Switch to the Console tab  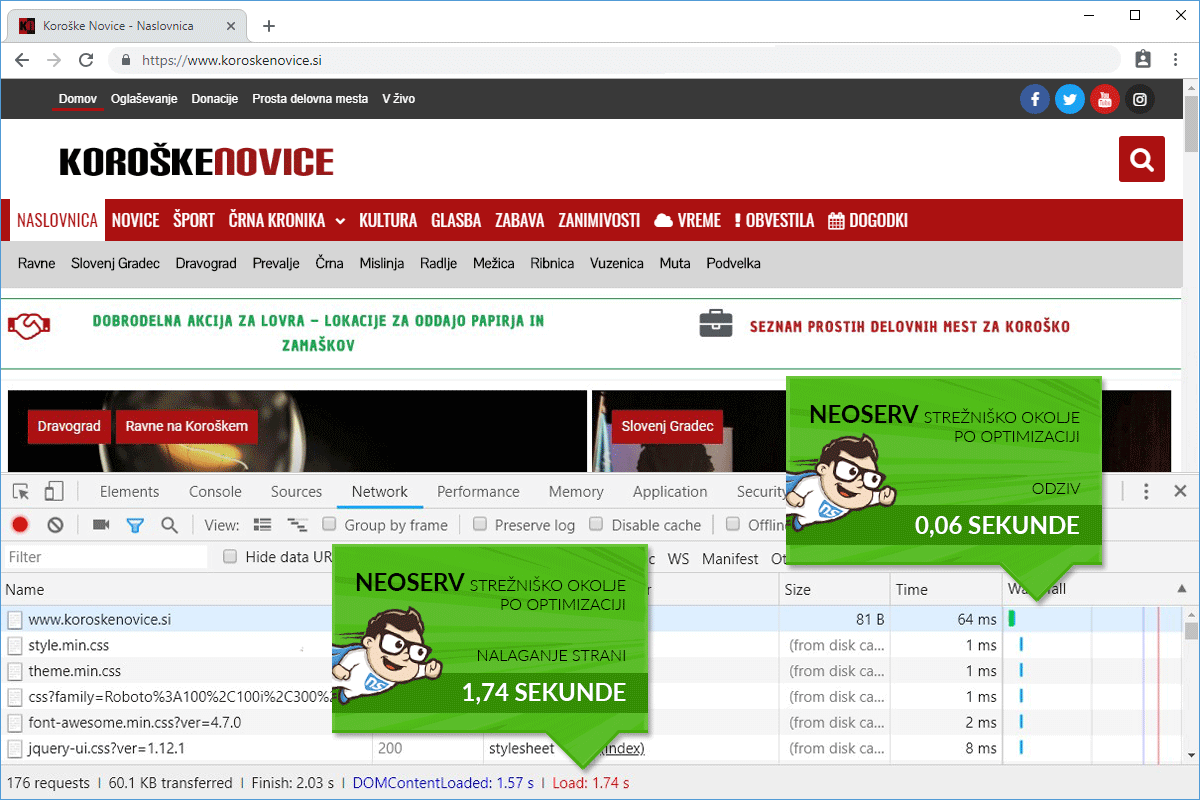pyautogui.click(x=215, y=491)
